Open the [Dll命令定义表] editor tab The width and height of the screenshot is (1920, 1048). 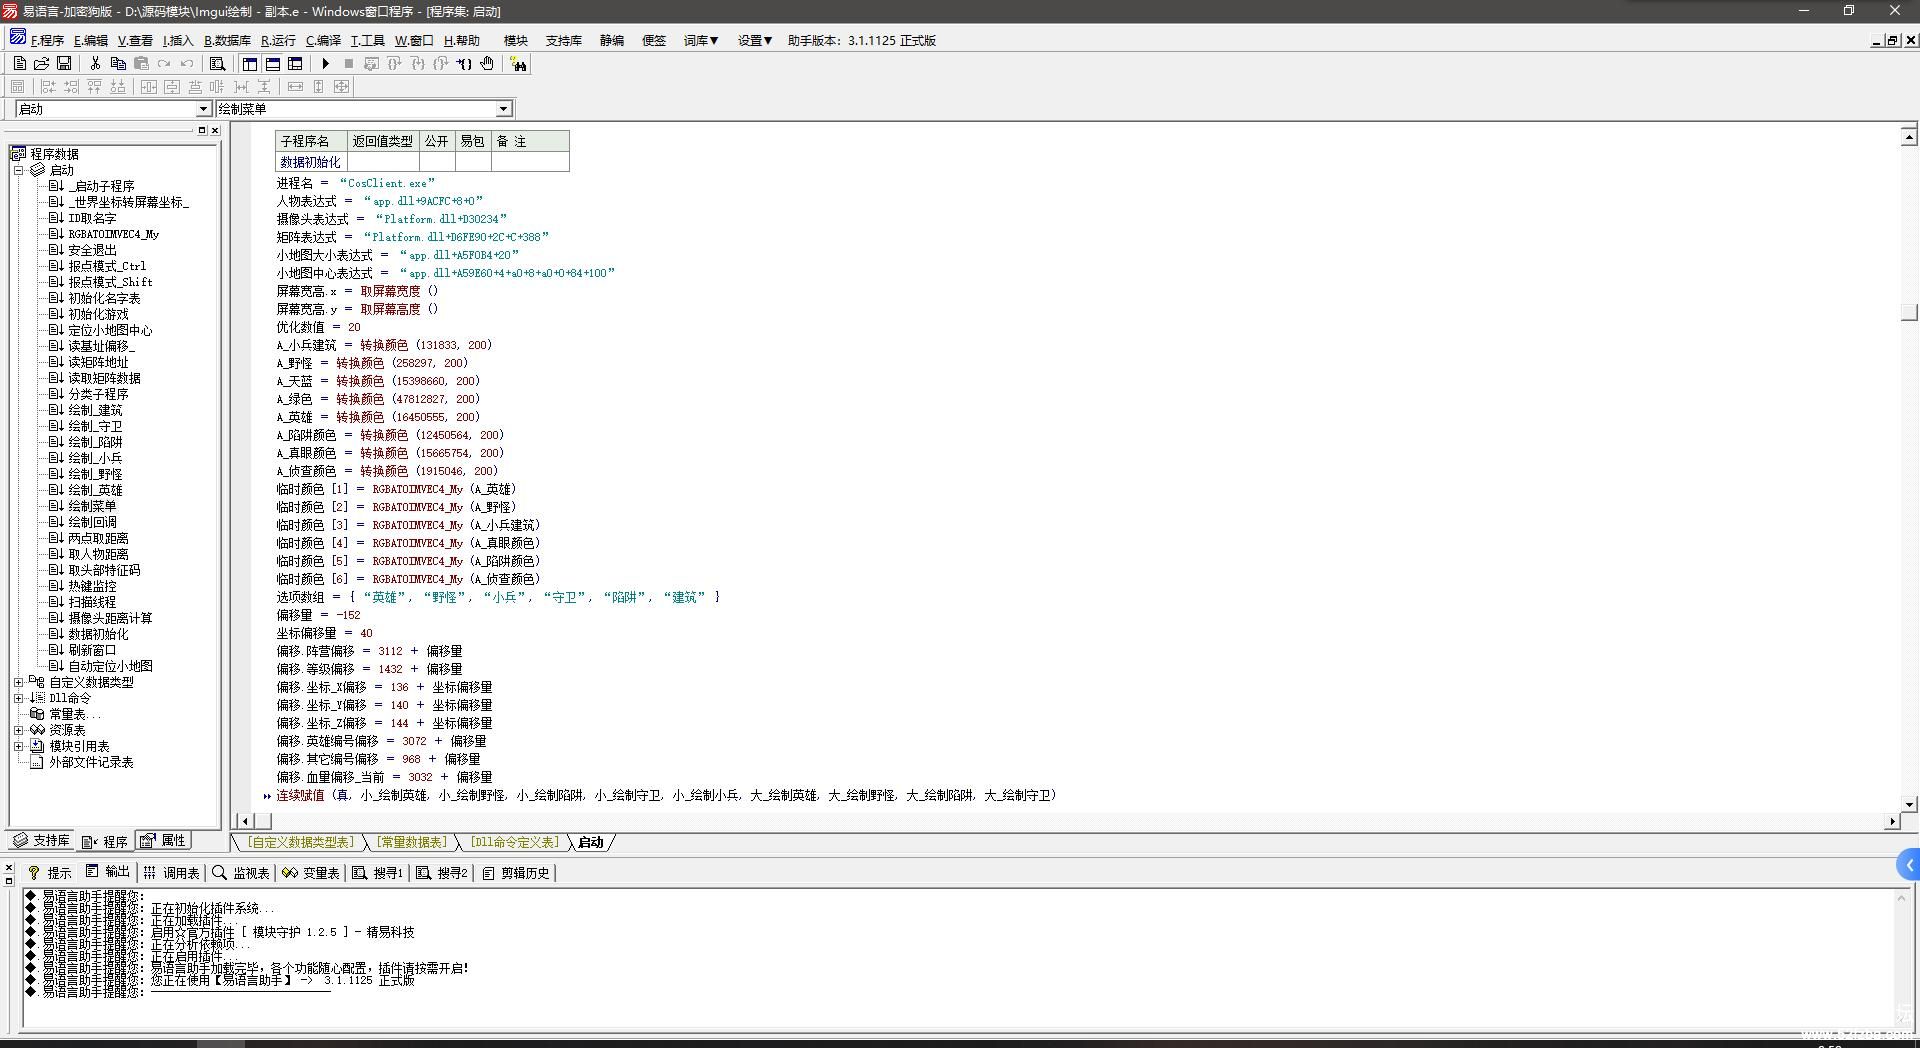click(x=515, y=842)
